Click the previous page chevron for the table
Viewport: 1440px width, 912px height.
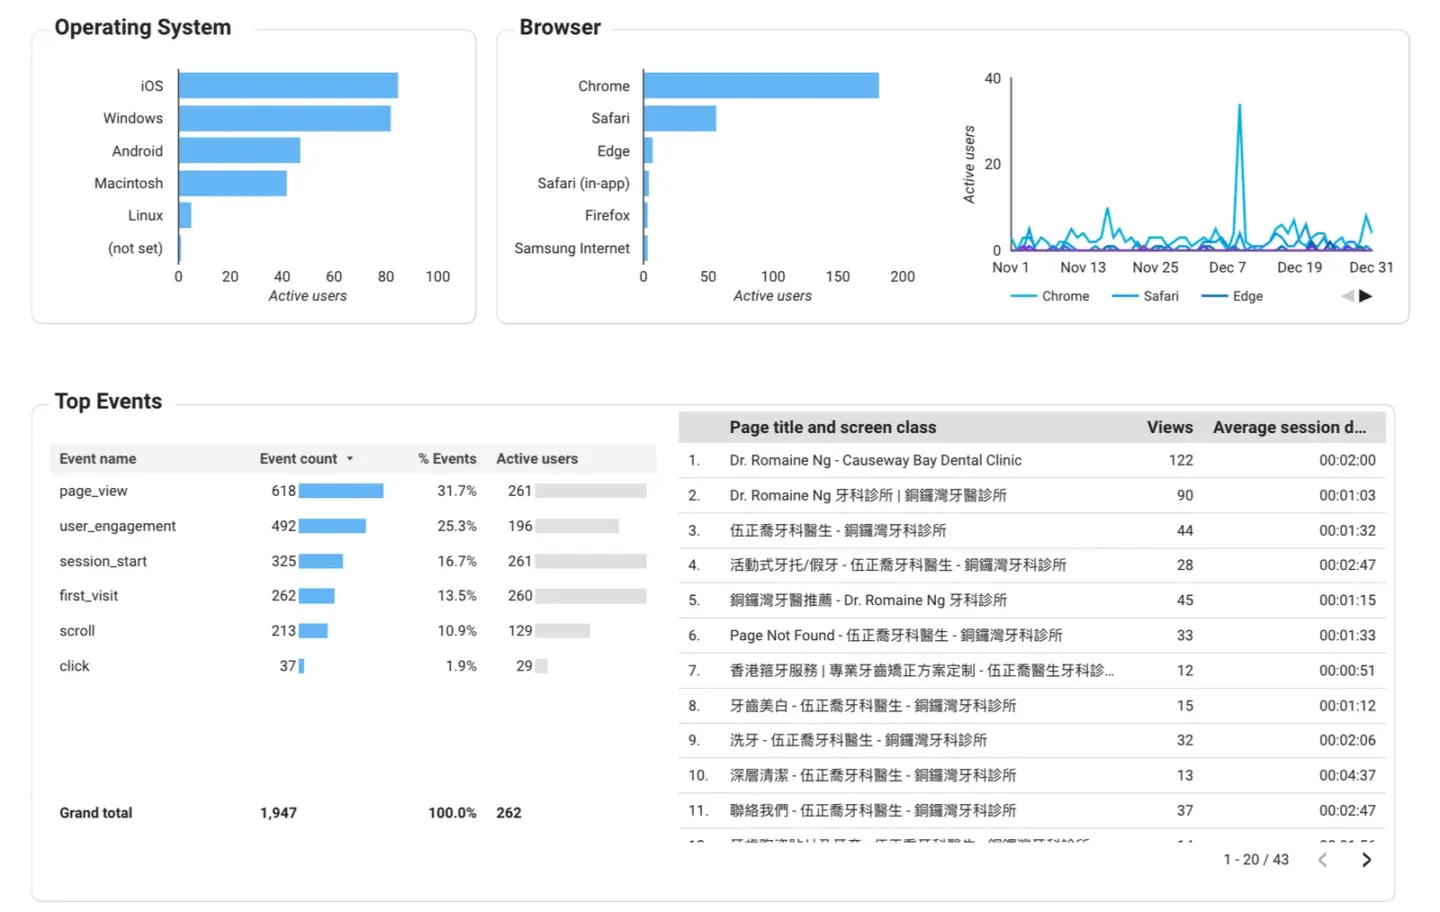pyautogui.click(x=1322, y=859)
